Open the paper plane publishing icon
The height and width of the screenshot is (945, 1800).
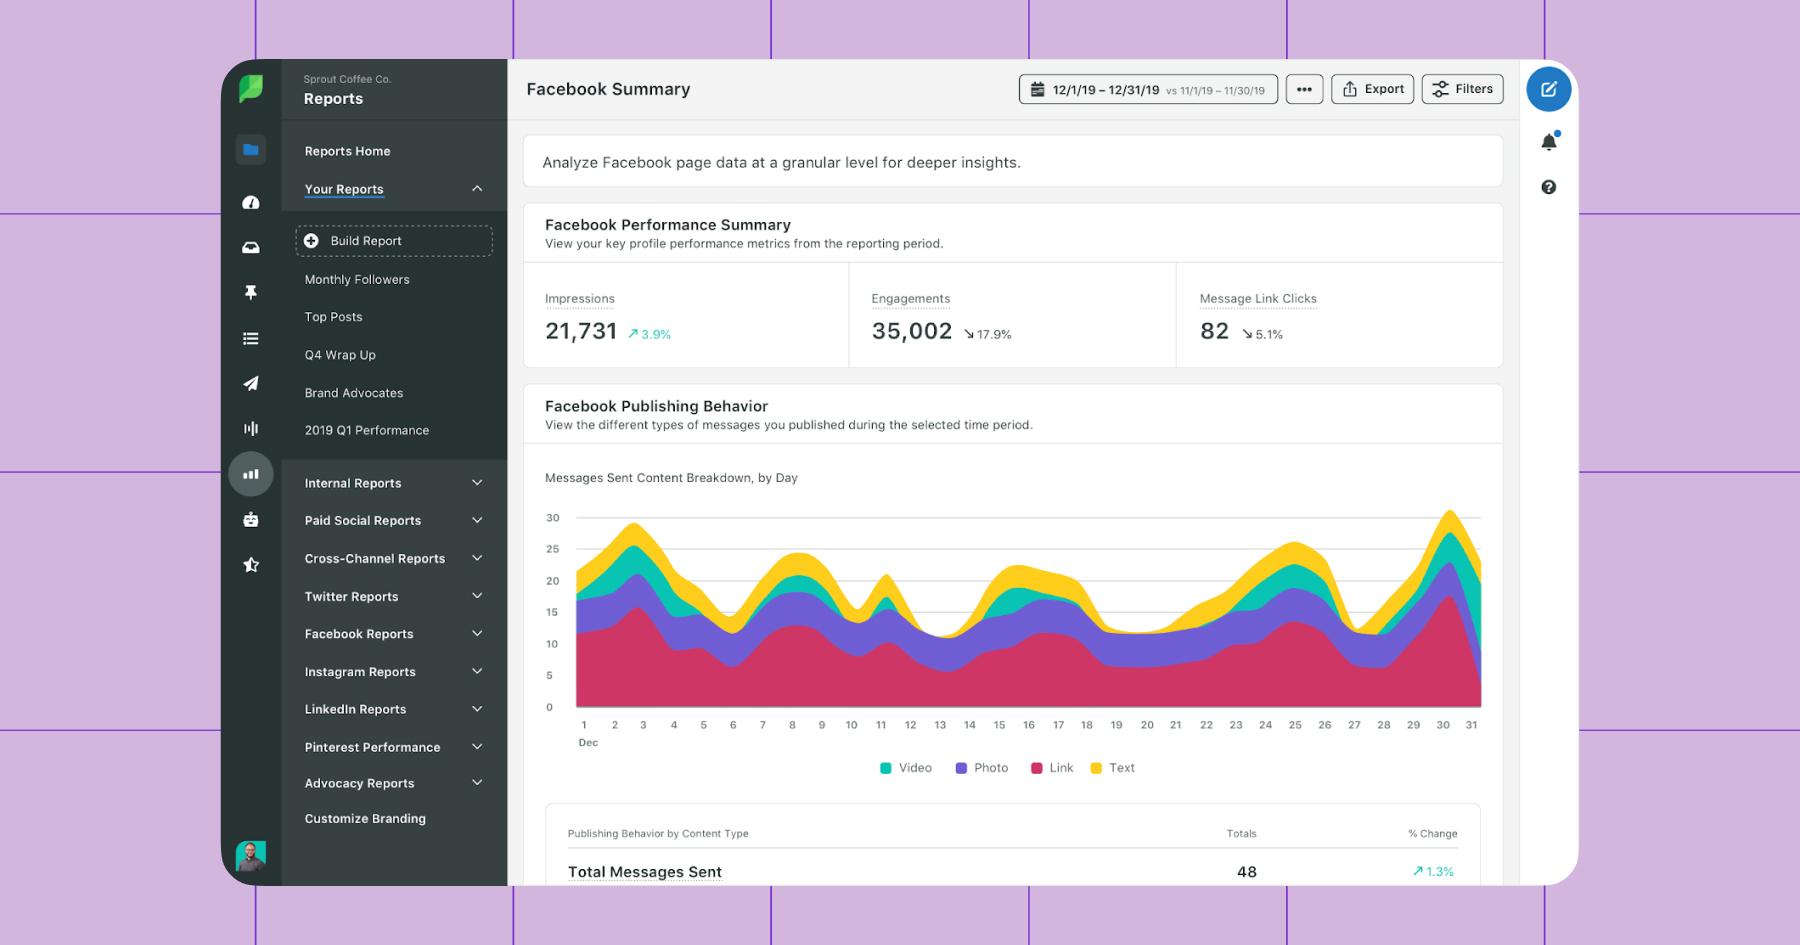251,383
